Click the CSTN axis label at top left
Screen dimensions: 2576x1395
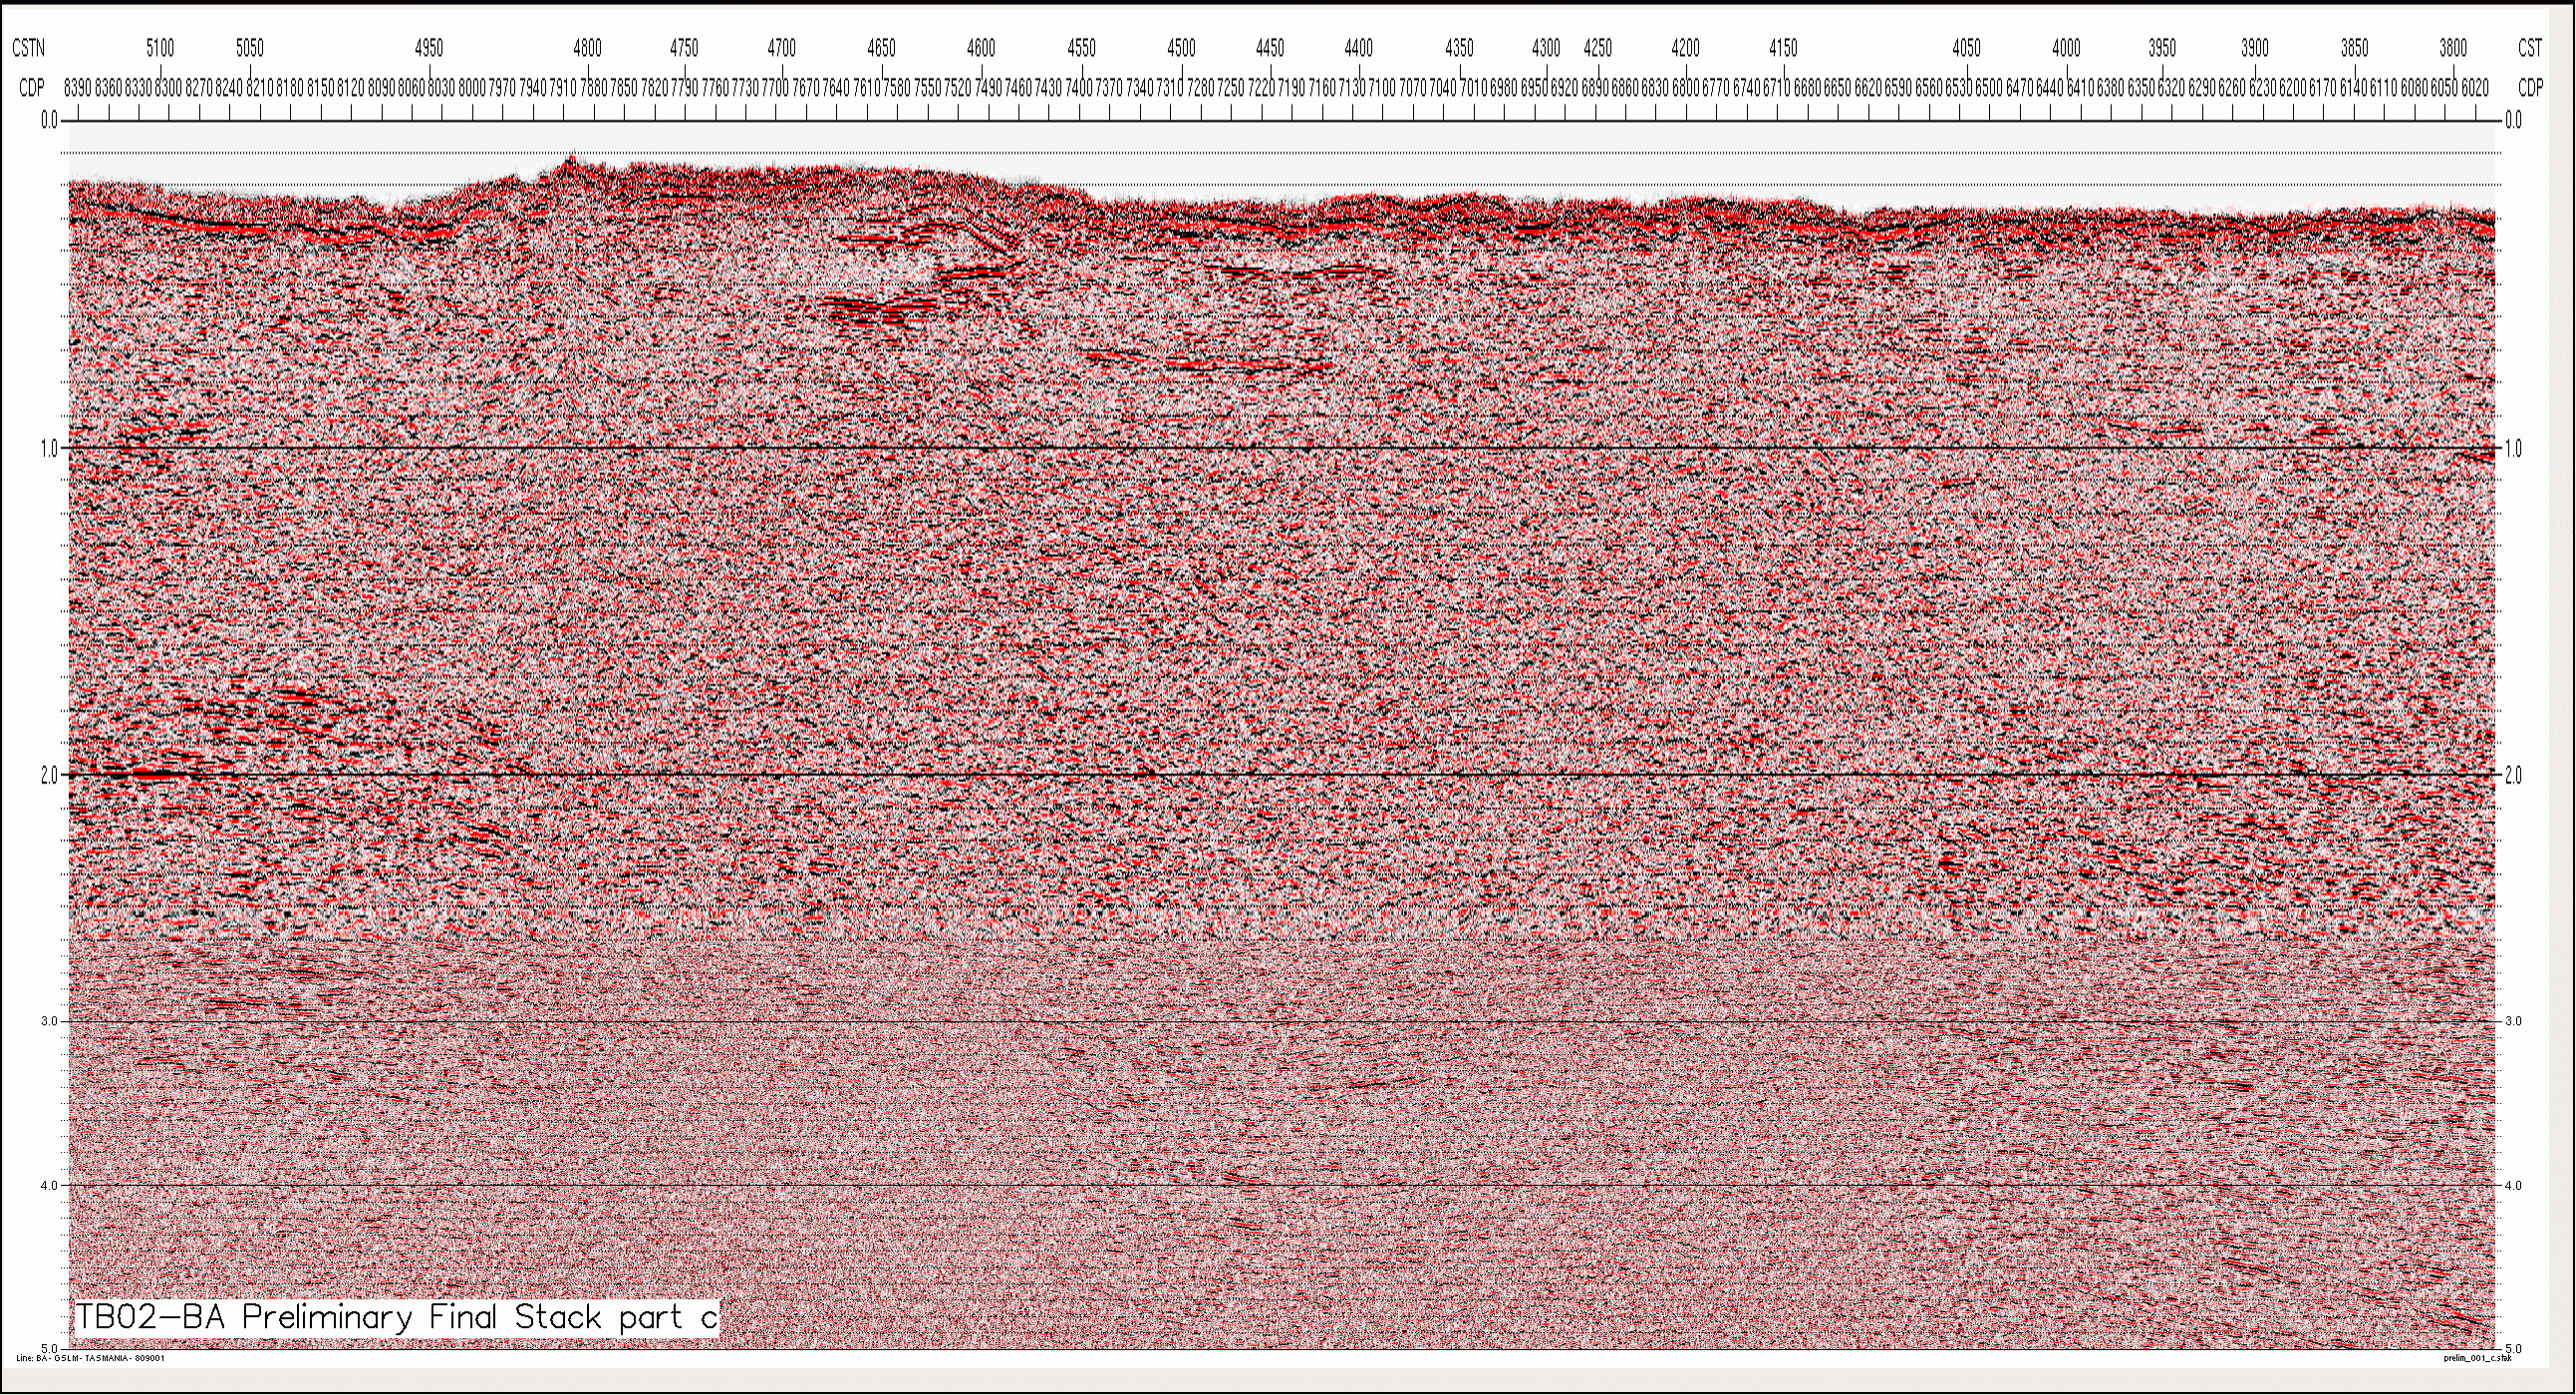pyautogui.click(x=28, y=49)
